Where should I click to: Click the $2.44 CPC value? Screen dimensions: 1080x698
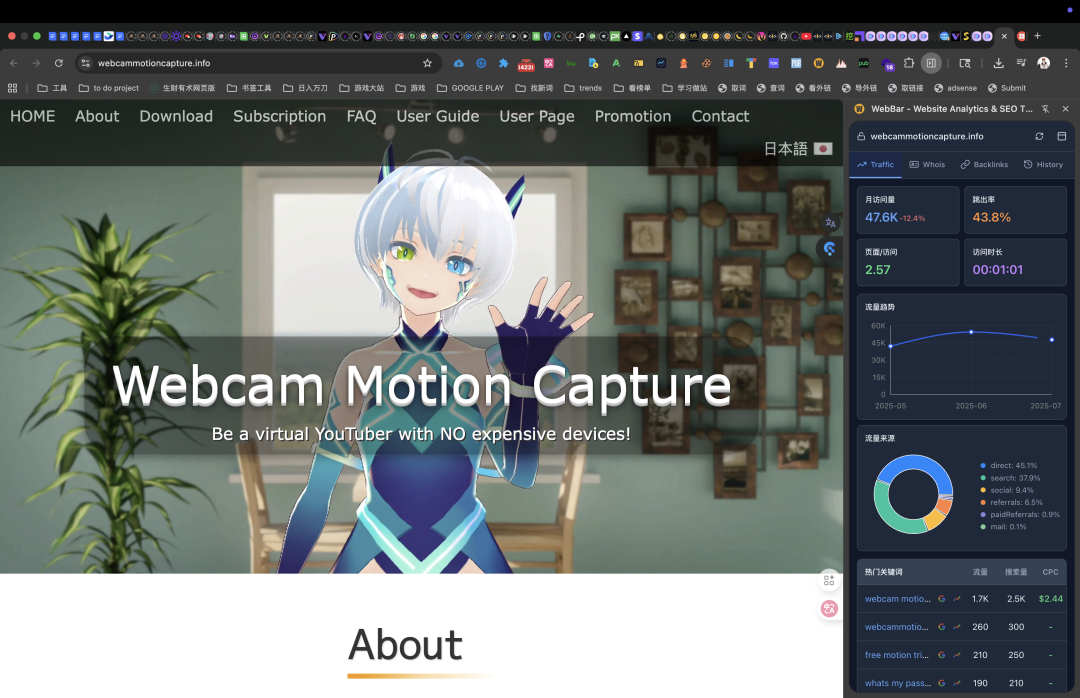pos(1050,599)
